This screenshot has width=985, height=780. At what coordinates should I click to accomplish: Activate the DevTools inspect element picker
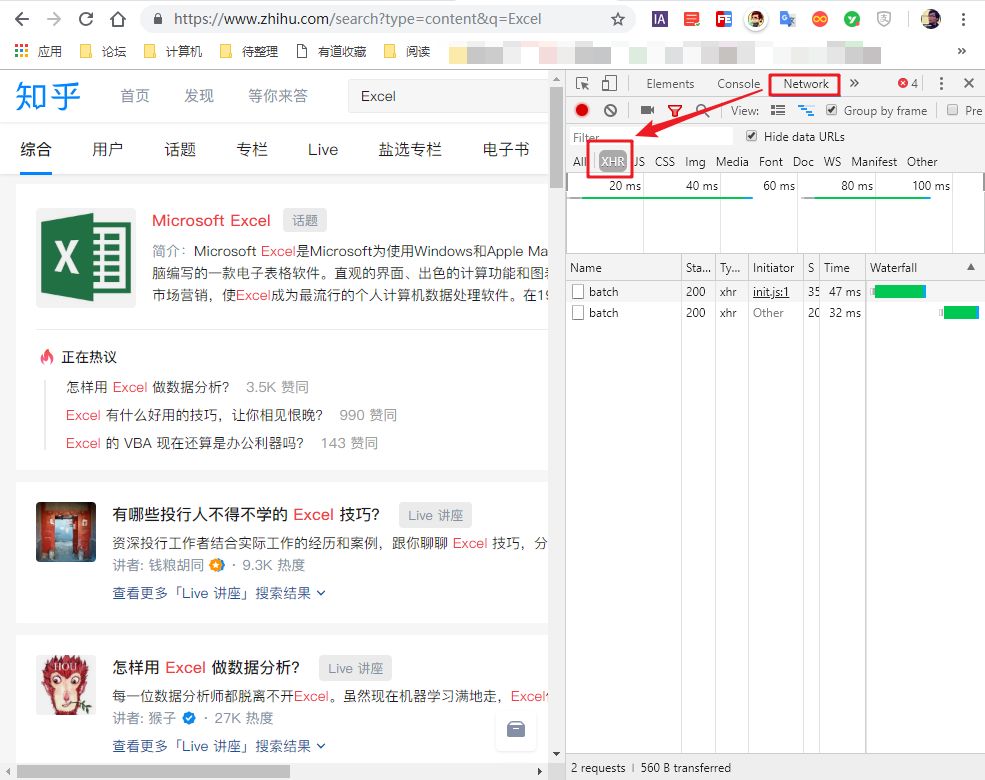(582, 84)
